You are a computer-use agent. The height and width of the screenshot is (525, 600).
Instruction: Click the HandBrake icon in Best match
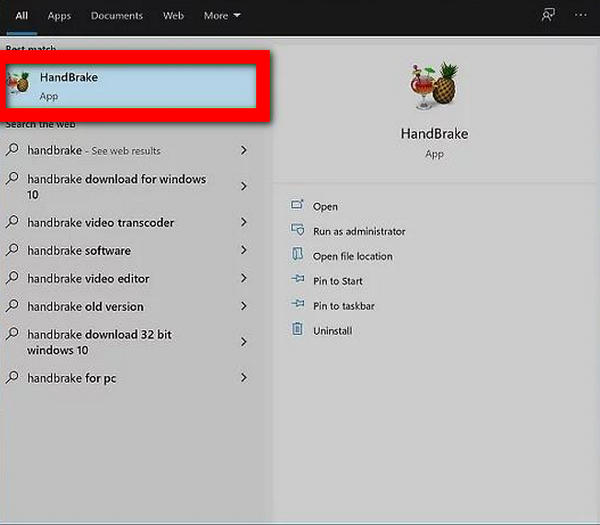pos(18,84)
